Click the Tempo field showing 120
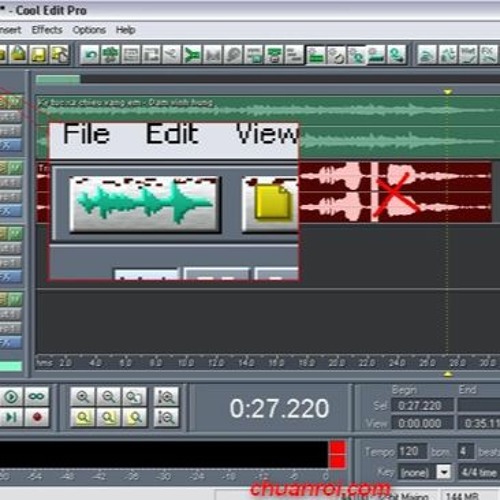 point(412,452)
